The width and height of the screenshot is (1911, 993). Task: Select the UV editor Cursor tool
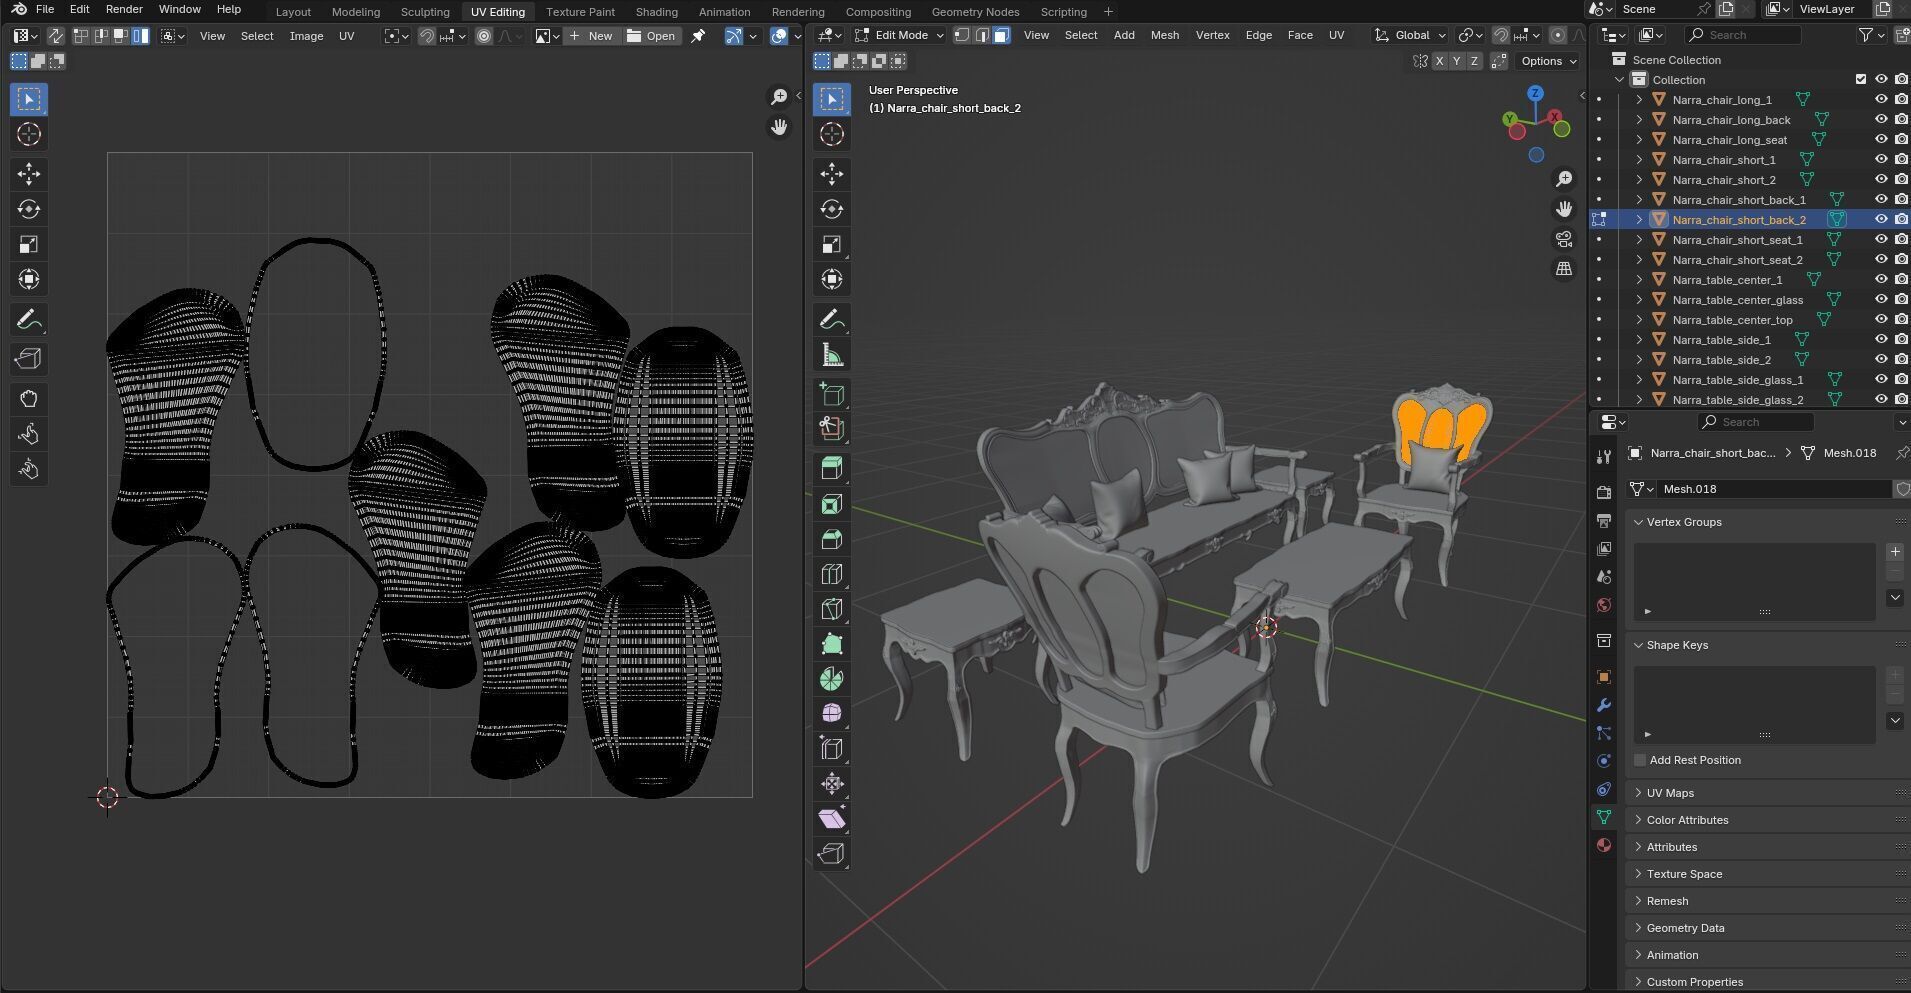point(29,134)
